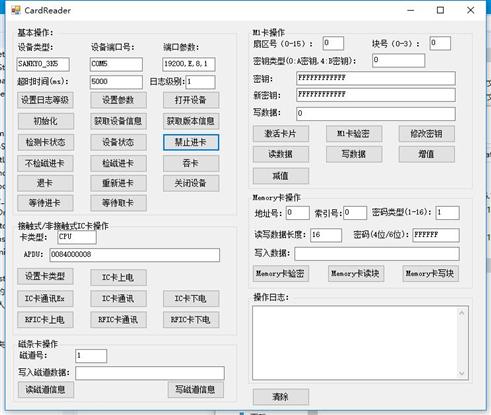Click the 写入磁道数据 text field
This screenshot has height=415, width=491.
coord(150,373)
